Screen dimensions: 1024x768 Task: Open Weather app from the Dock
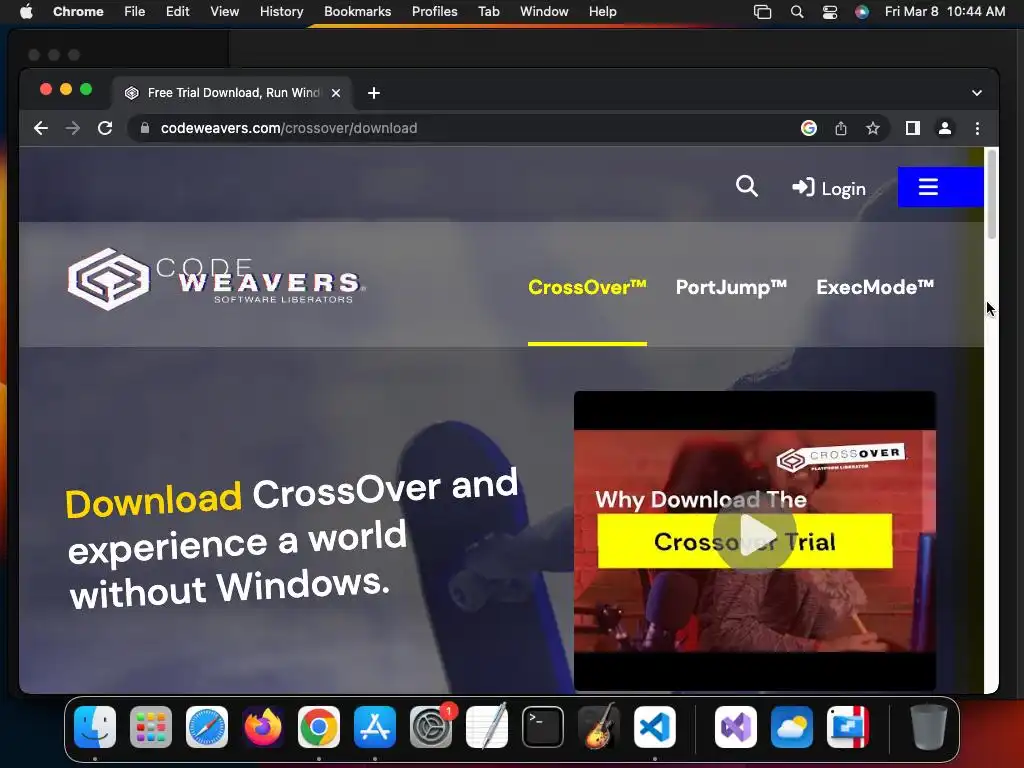click(792, 727)
